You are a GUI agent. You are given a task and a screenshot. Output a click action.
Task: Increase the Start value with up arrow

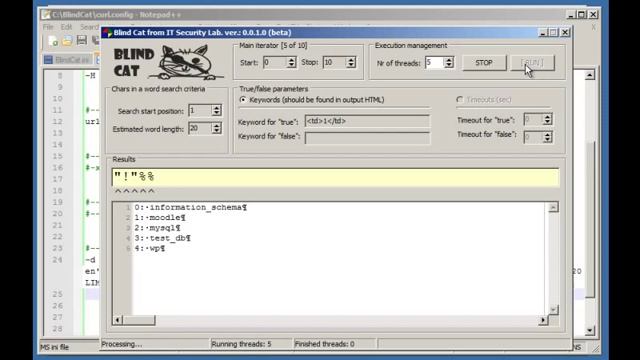pyautogui.click(x=291, y=60)
